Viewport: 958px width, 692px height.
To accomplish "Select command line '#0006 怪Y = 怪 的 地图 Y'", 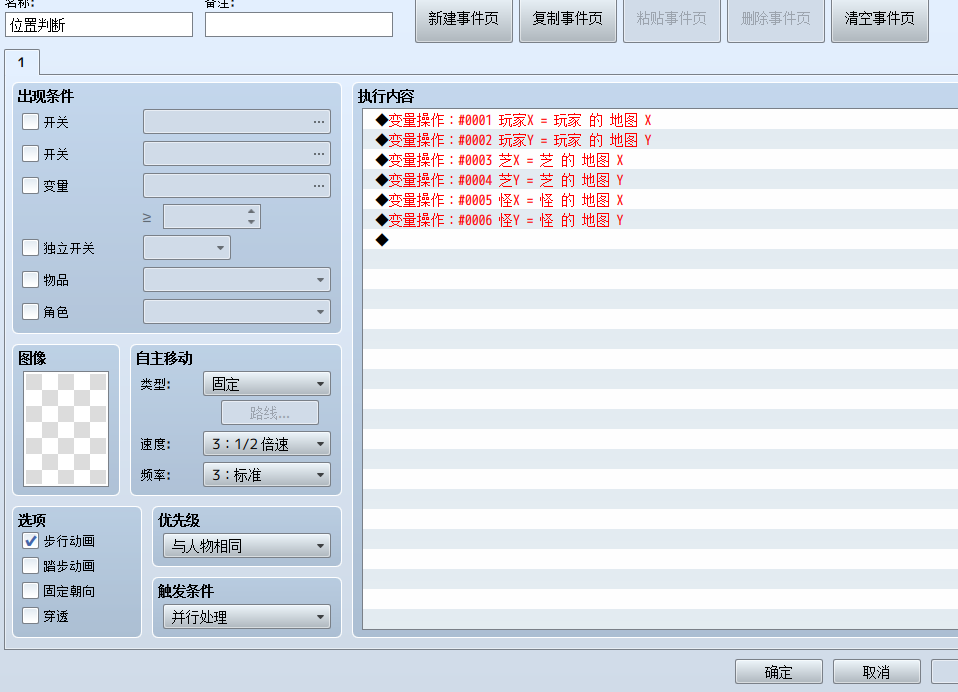I will click(x=660, y=220).
